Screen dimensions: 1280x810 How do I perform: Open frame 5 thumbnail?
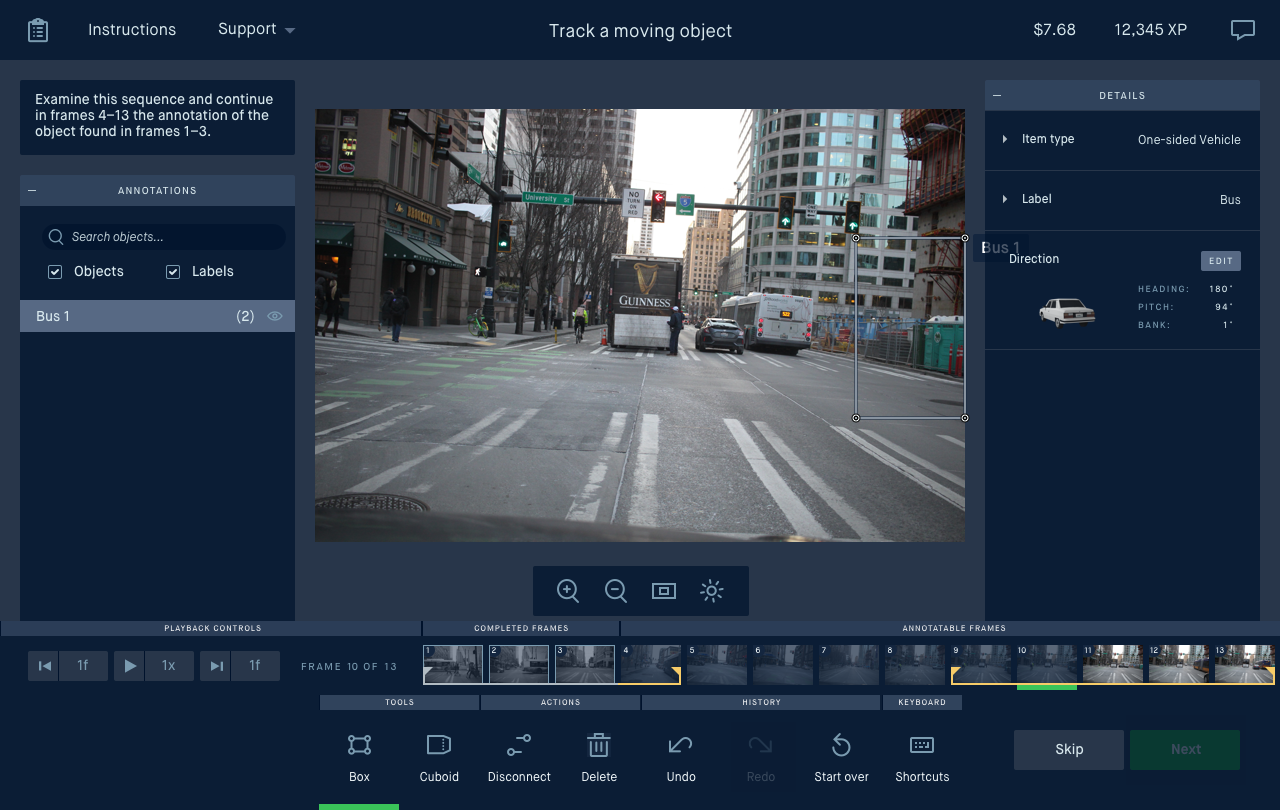(717, 664)
